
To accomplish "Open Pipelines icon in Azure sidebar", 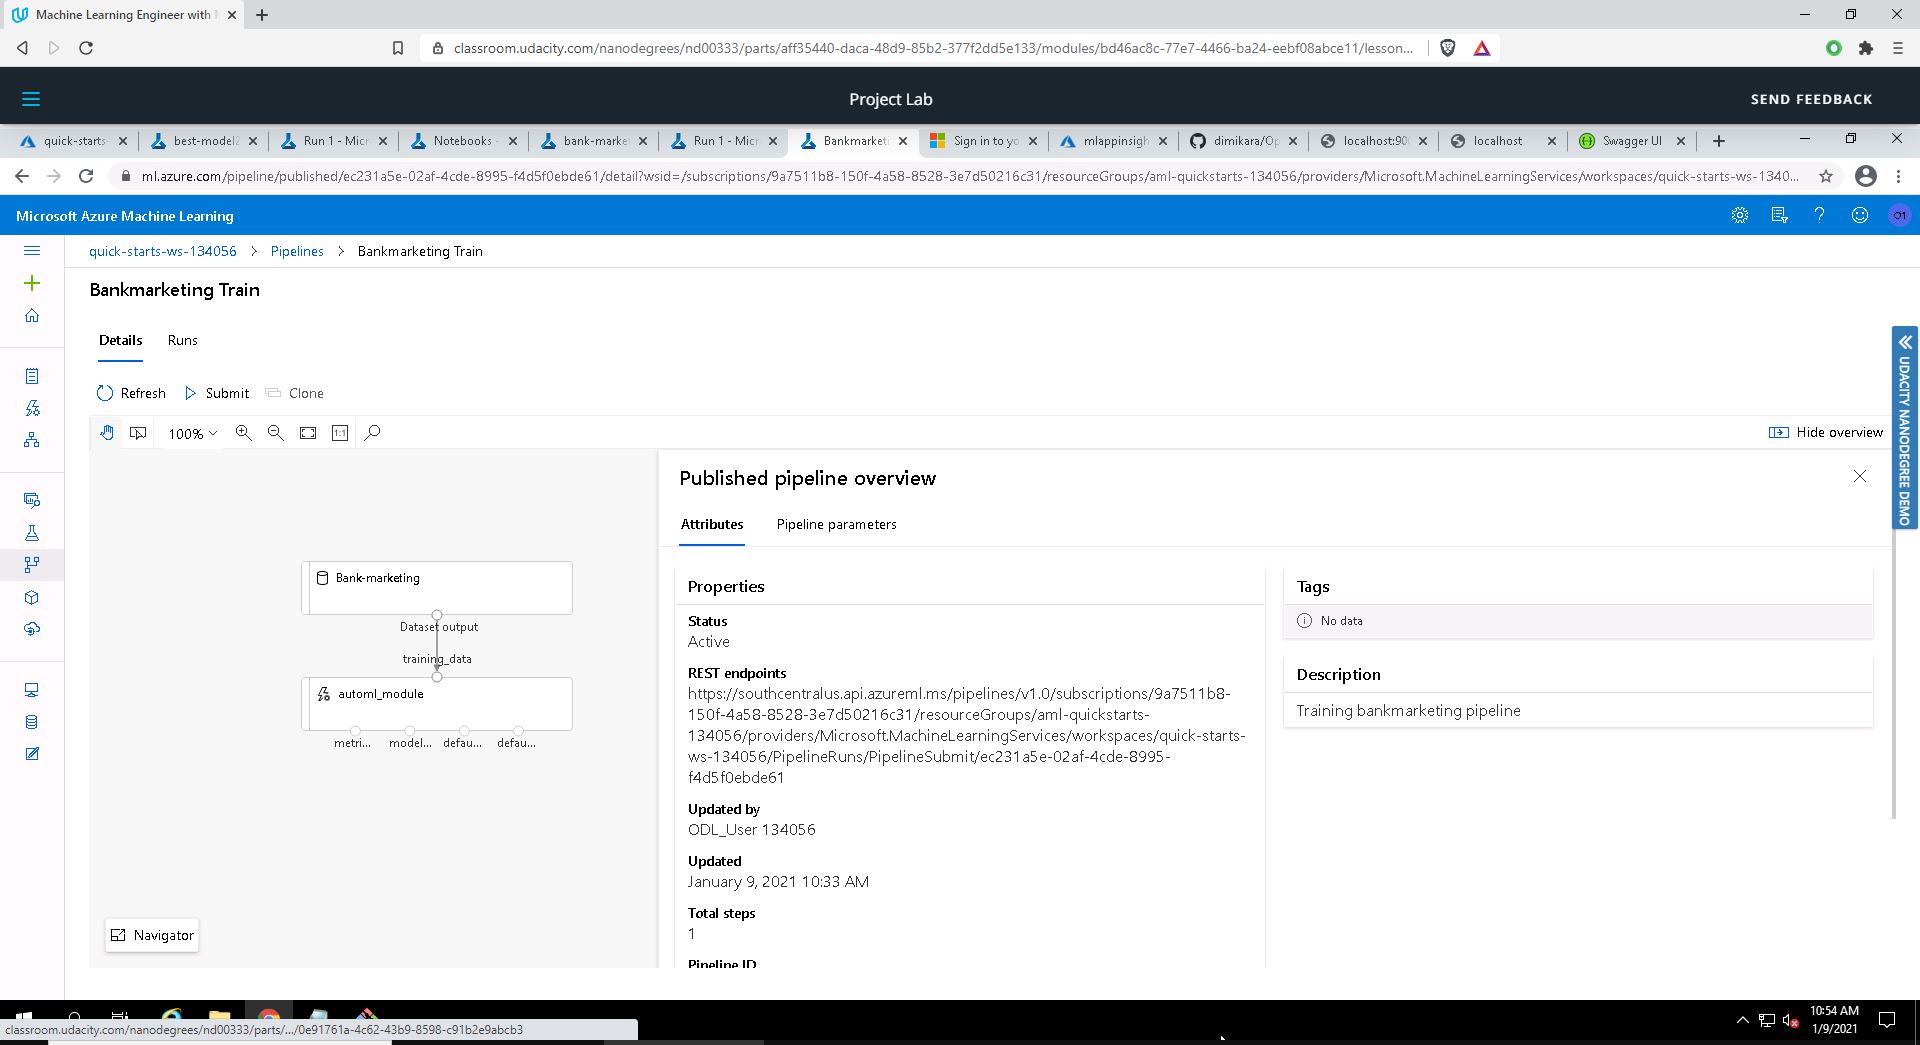I will 32,565.
